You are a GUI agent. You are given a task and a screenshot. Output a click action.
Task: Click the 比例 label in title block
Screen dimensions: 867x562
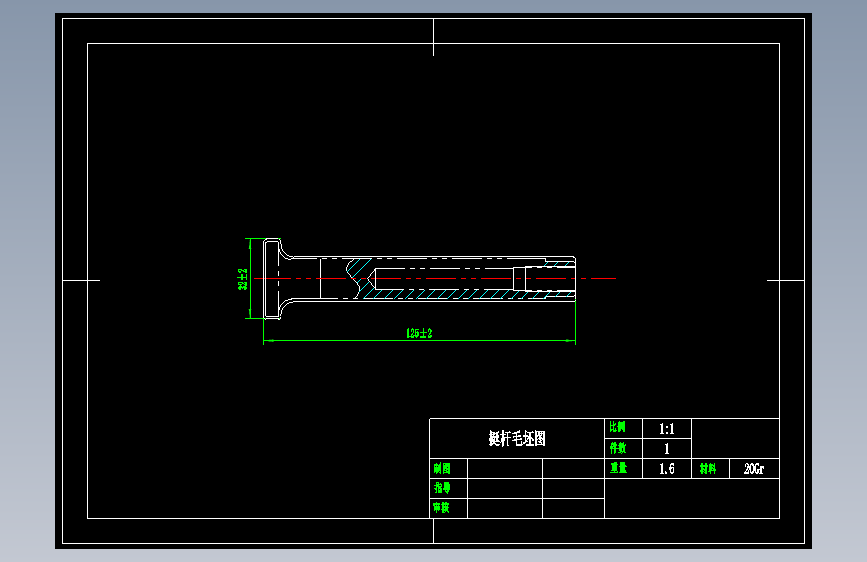pyautogui.click(x=617, y=427)
